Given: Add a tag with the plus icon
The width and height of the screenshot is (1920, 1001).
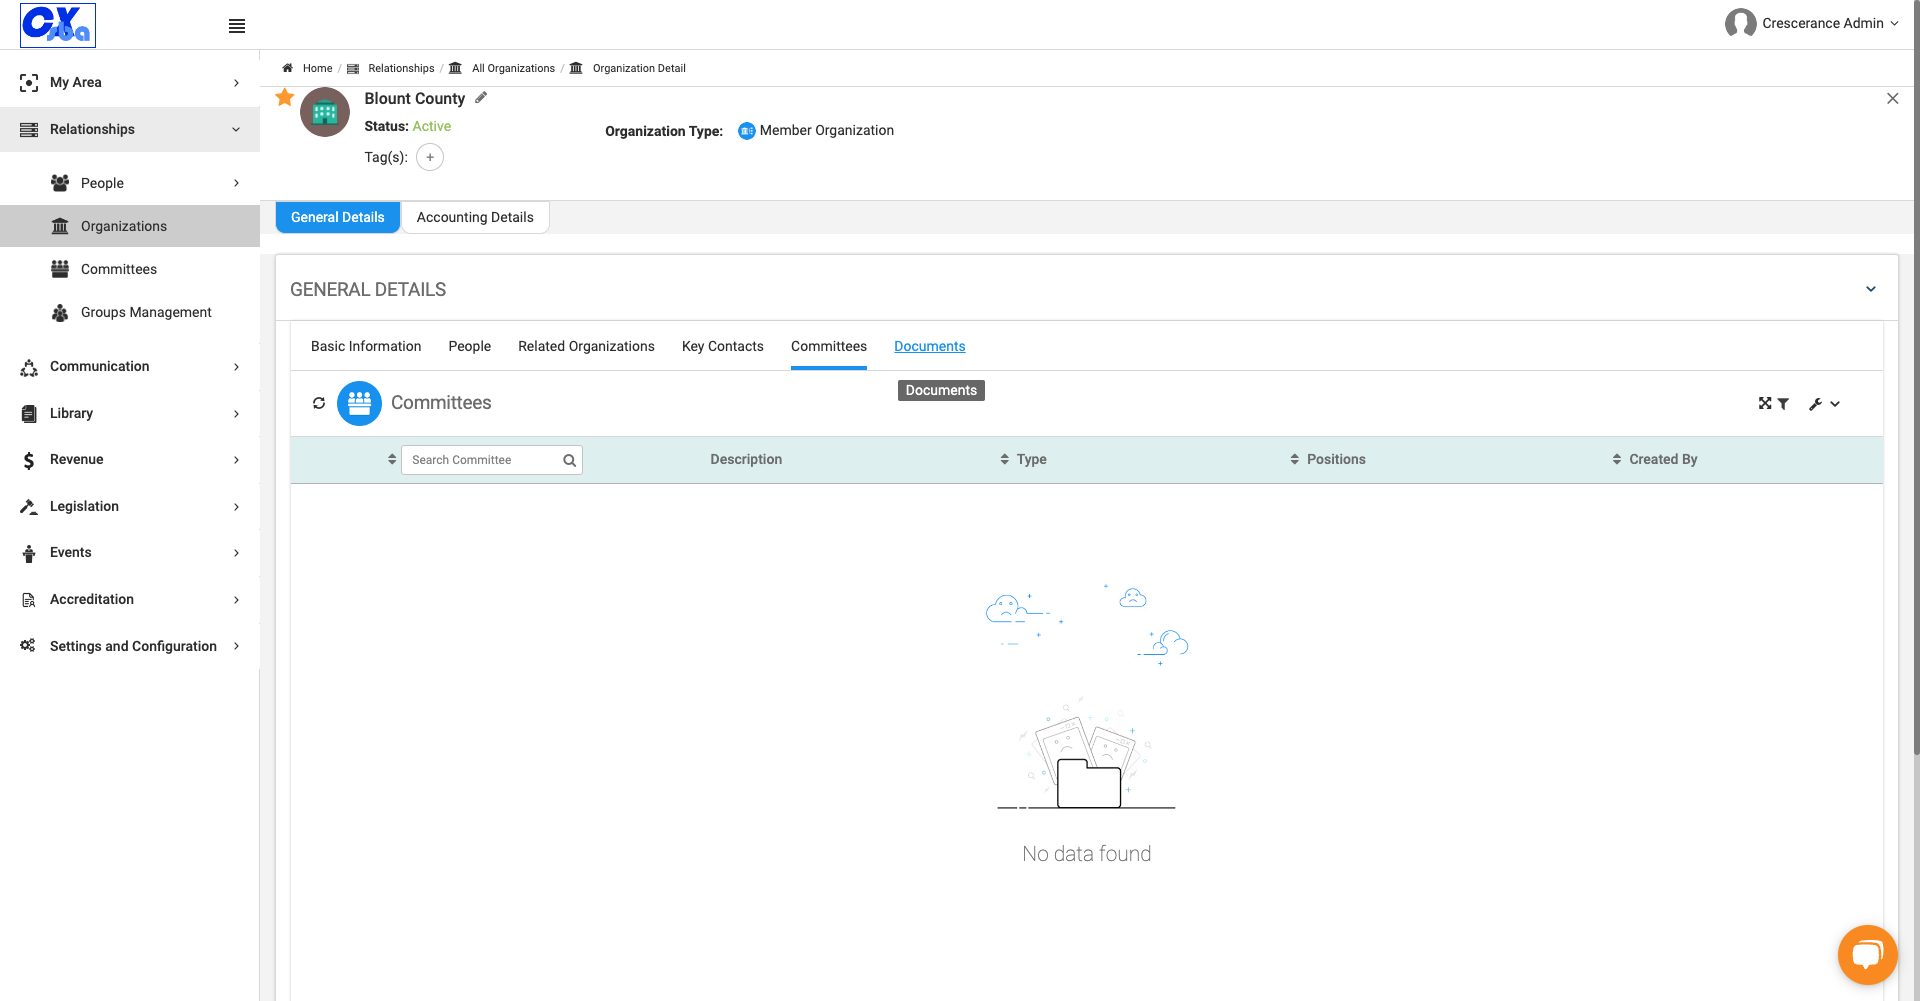Looking at the screenshot, I should point(430,157).
